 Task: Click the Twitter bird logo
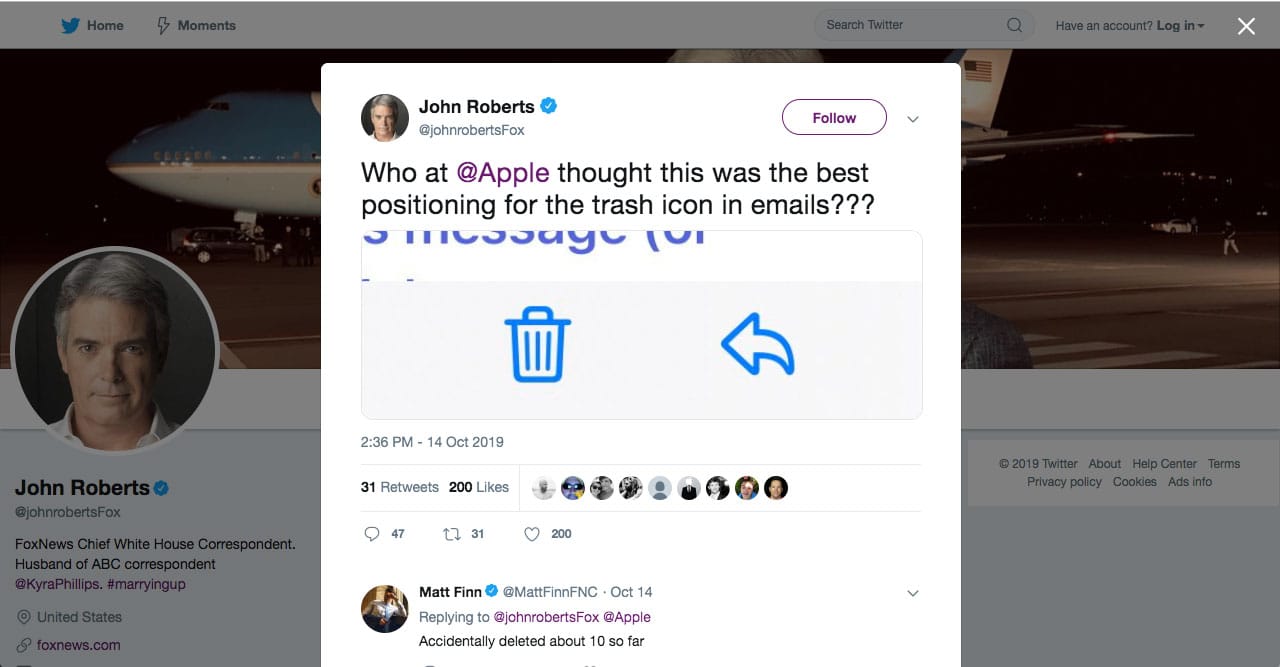(x=68, y=25)
